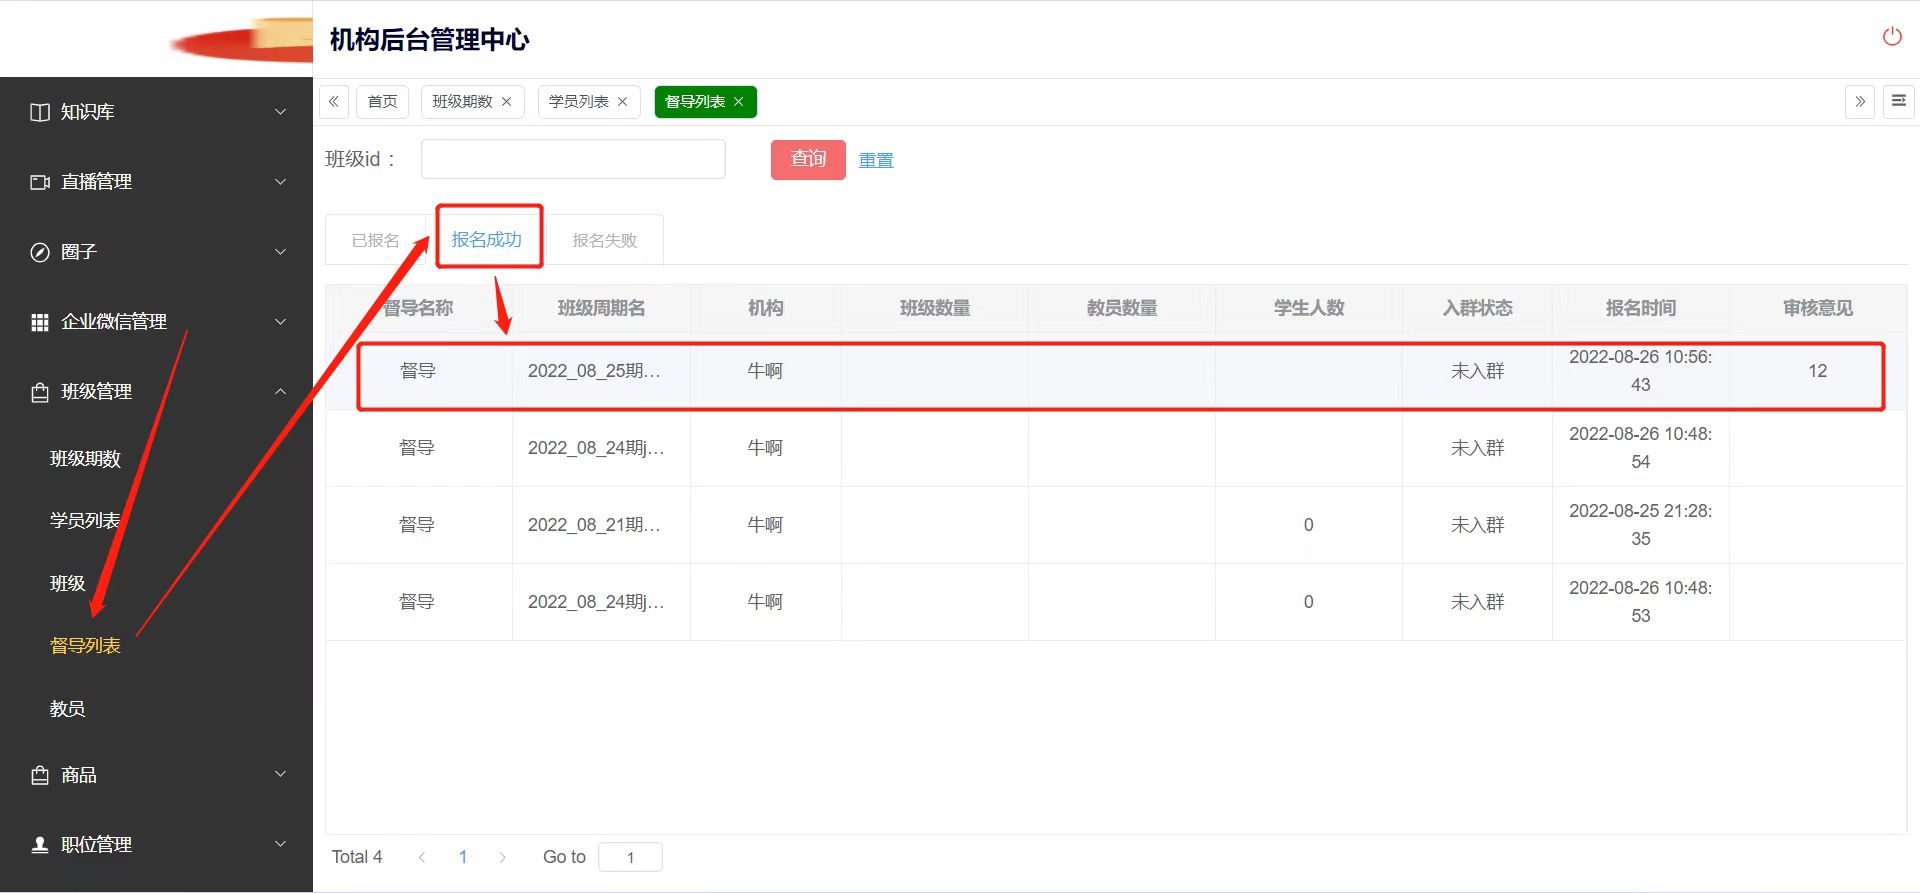
Task: Expand the 商品 menu chevron
Action: (281, 774)
